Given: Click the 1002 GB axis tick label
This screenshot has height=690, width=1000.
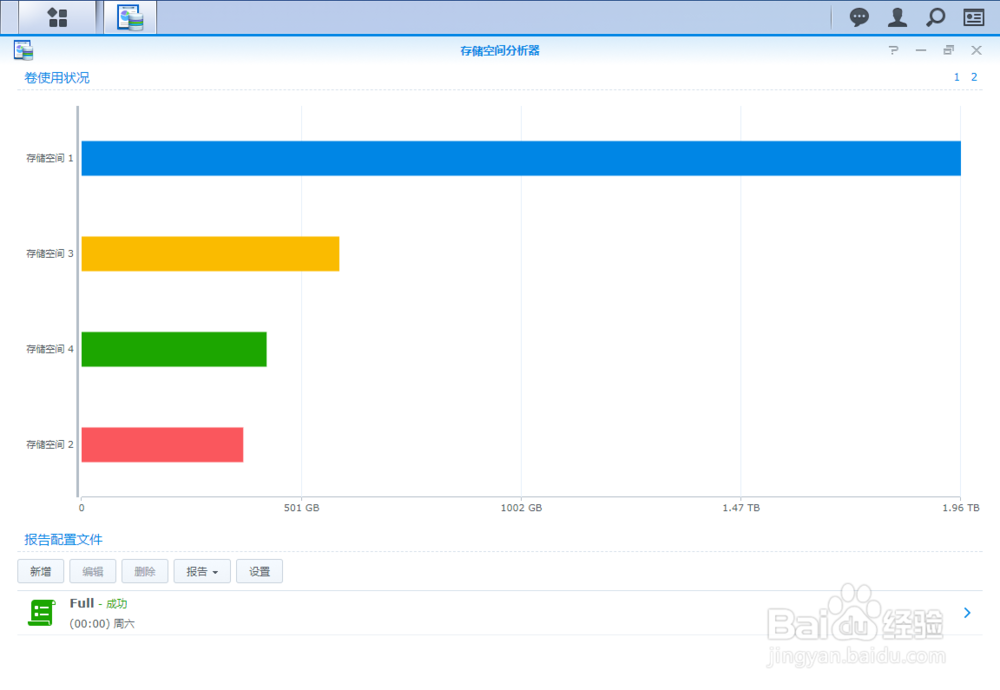Looking at the screenshot, I should 521,508.
